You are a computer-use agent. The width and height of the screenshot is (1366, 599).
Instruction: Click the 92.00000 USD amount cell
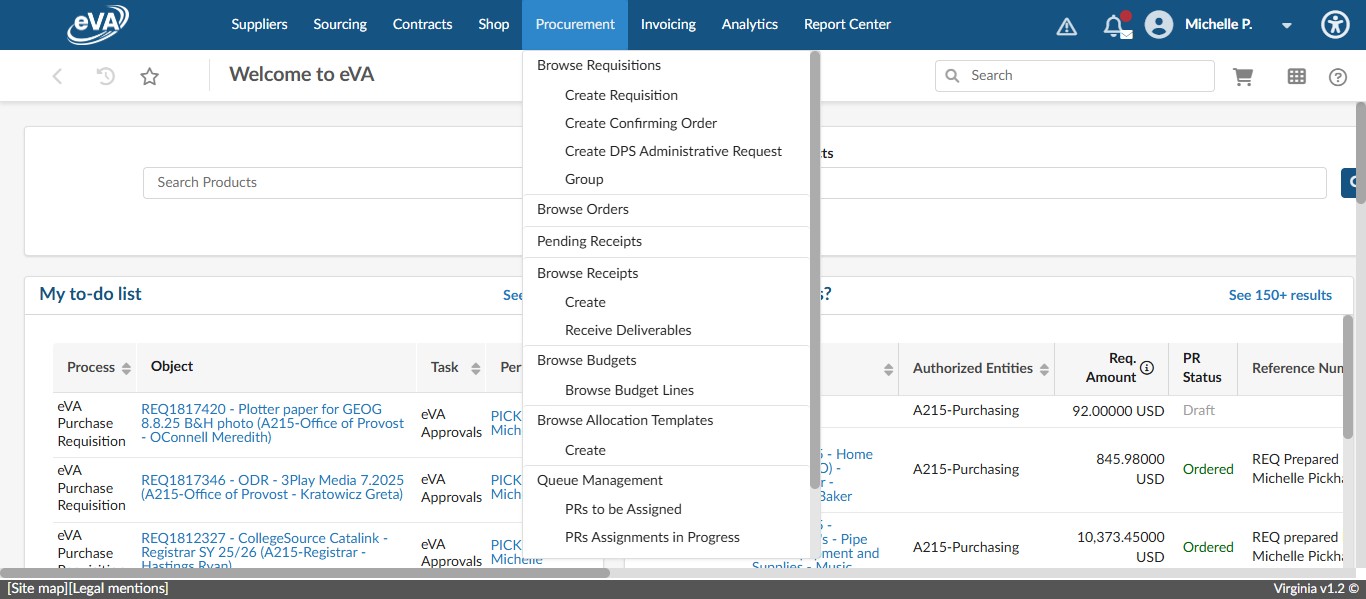click(x=1118, y=410)
